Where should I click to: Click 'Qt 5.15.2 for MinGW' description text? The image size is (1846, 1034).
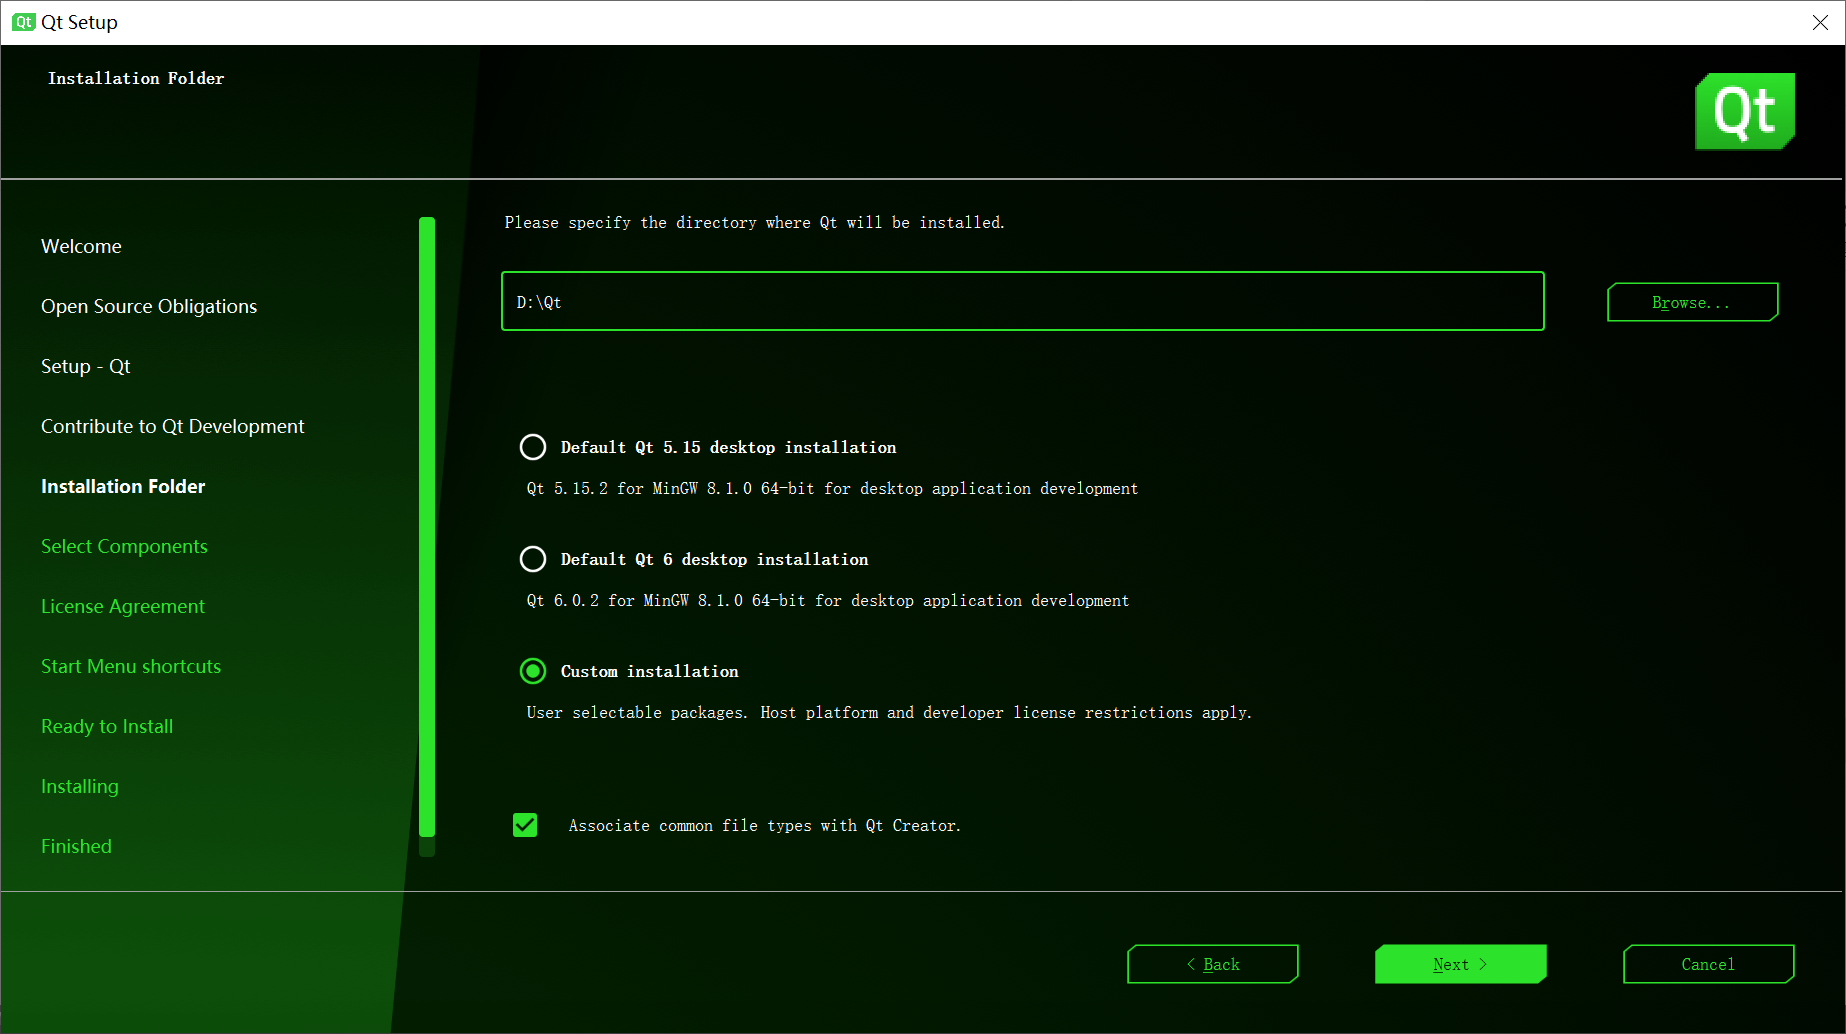pos(832,488)
